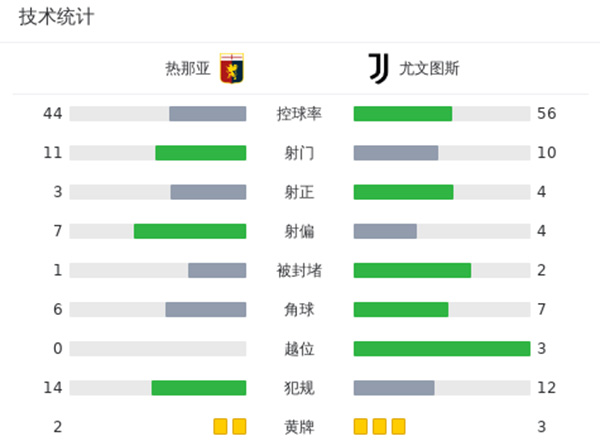Click Juventus's green 控球率 possession bar
Screen dimensions: 600x442
tap(403, 114)
